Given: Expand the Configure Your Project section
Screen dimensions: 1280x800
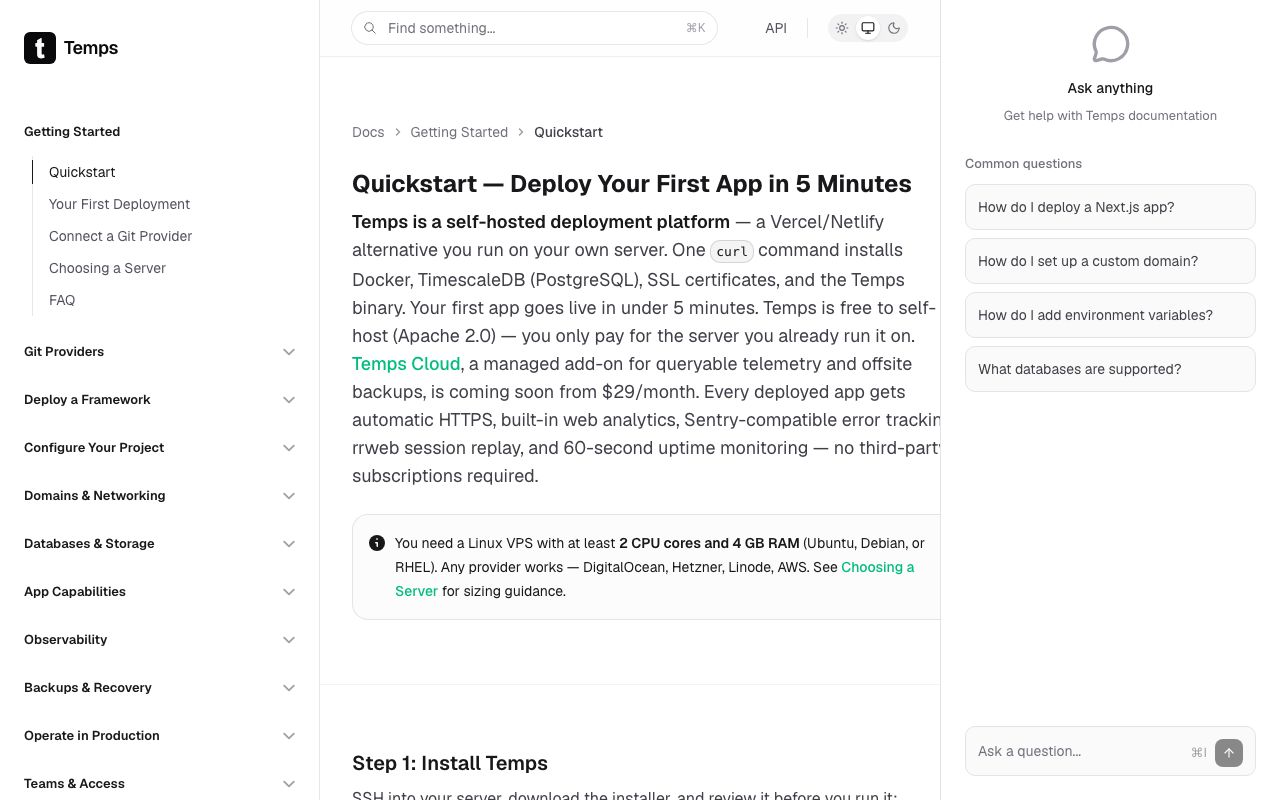Looking at the screenshot, I should click(160, 448).
